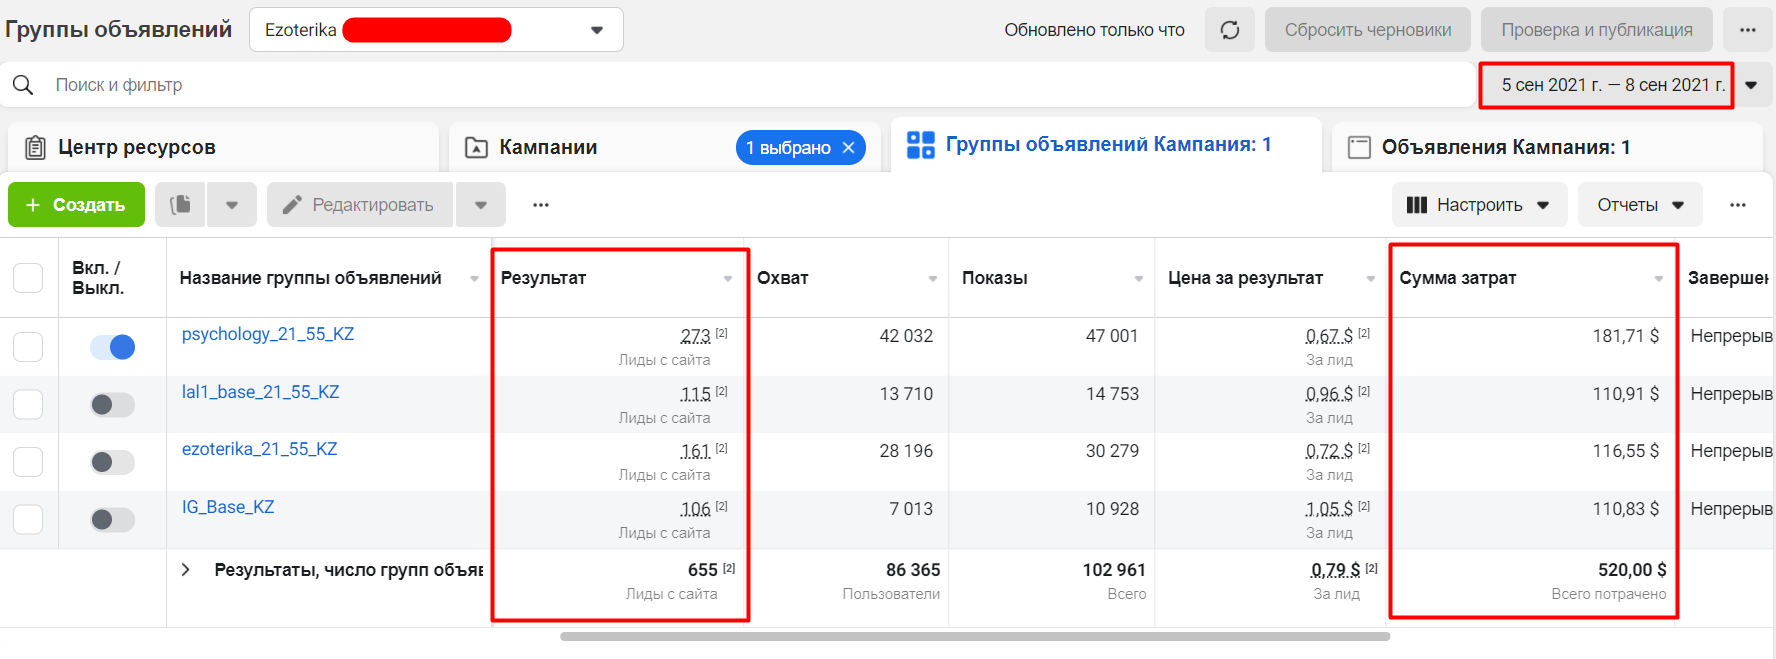Switch to the Объявления Кампания tab
The image size is (1776, 659).
tap(1505, 147)
